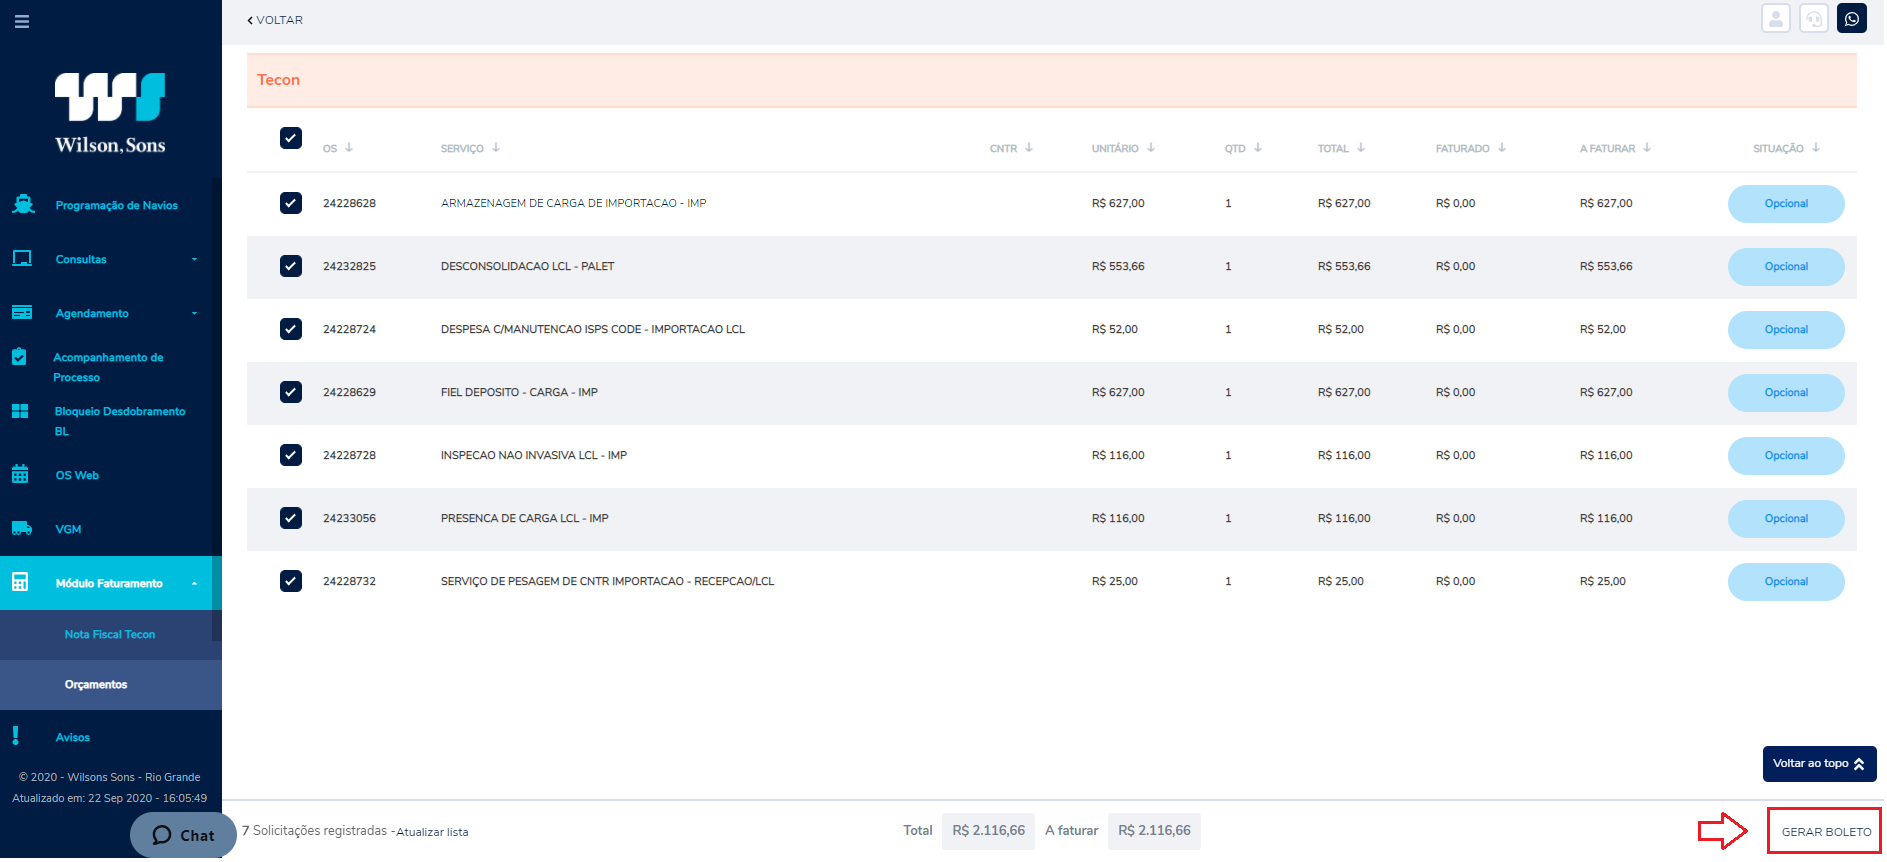The image size is (1887, 862).
Task: Open the support headset icon
Action: [x=1814, y=19]
